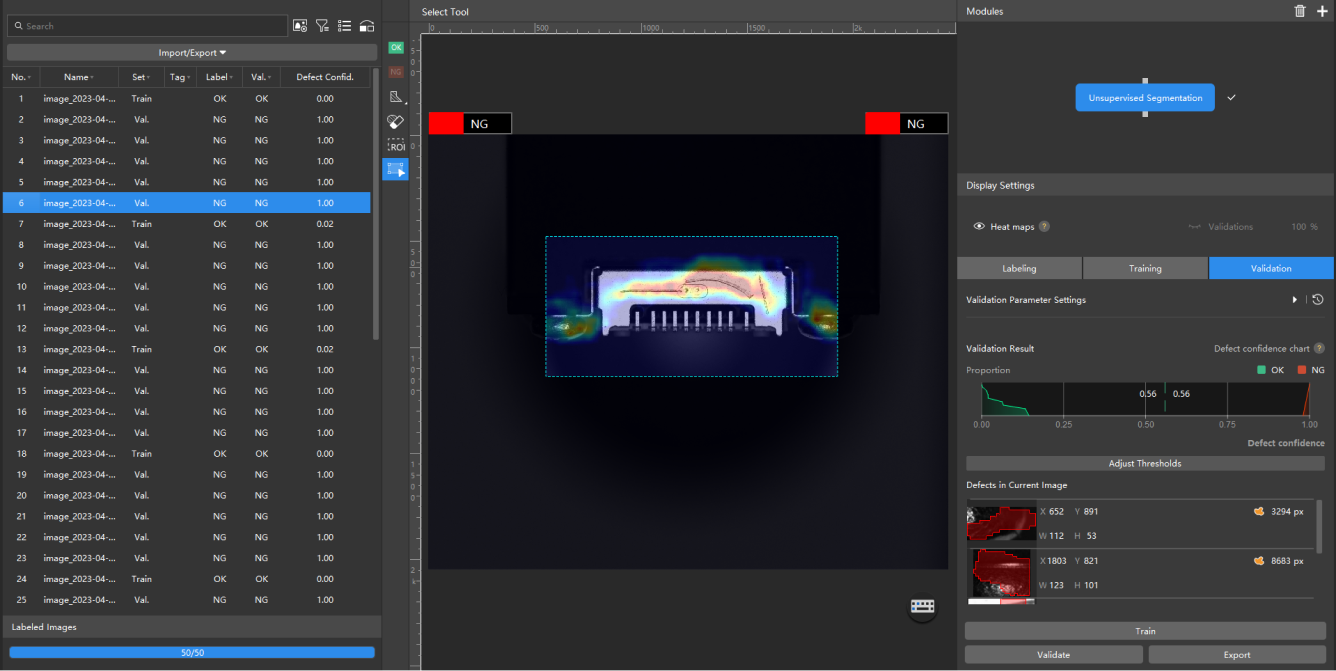Expand Validation Parameter Settings arrow
The image size is (1336, 671).
pos(1294,300)
